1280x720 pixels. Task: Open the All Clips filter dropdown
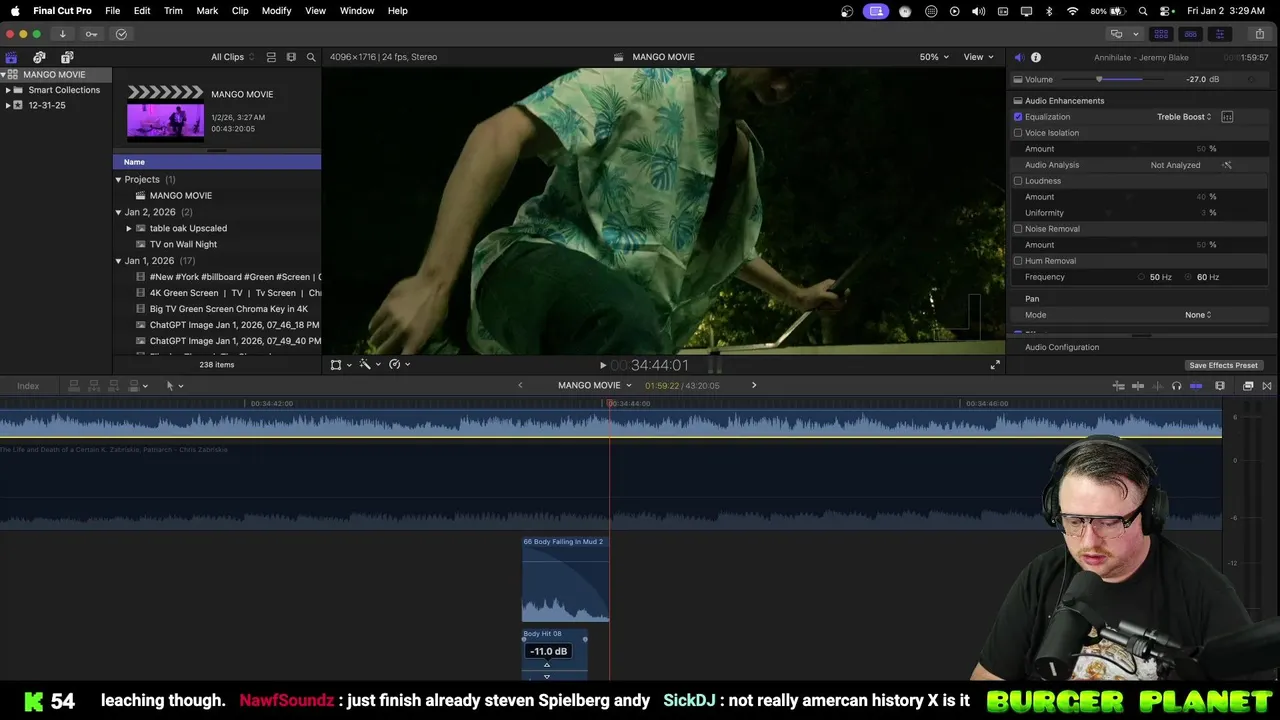pos(233,57)
